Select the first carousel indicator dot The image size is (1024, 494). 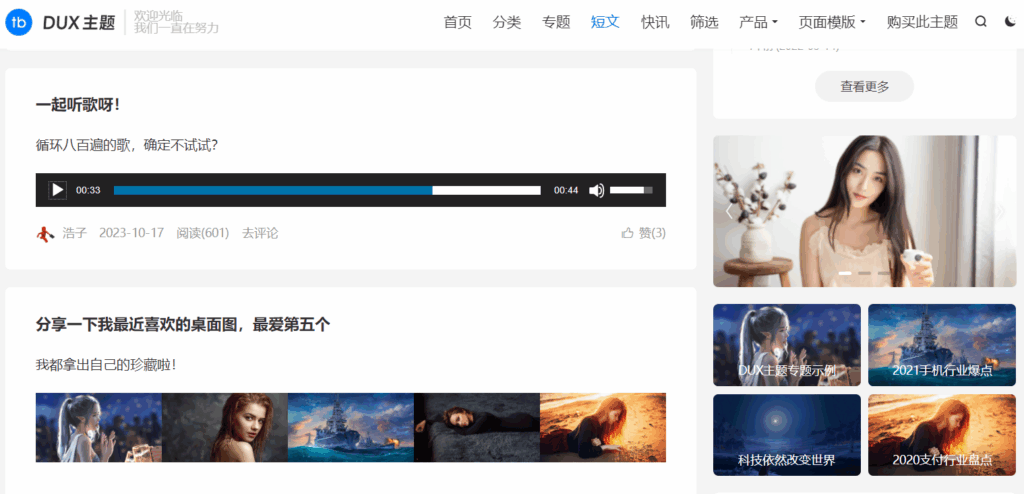point(844,273)
